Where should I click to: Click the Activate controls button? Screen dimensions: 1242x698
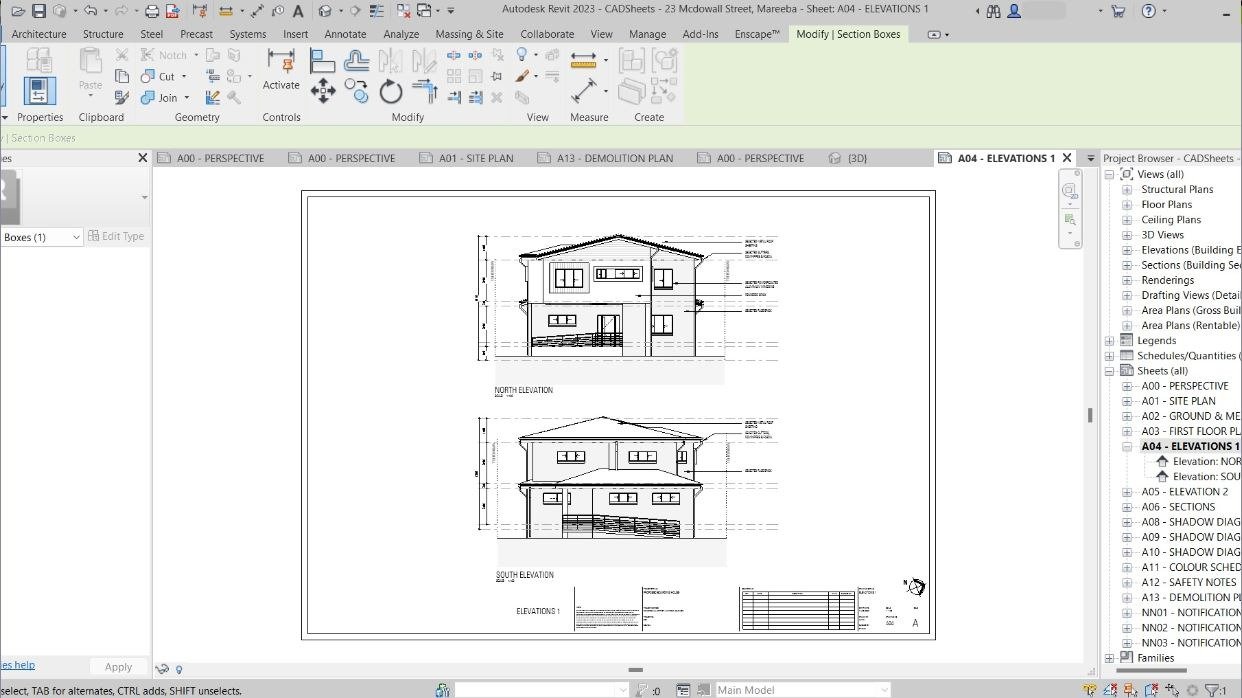coord(281,70)
